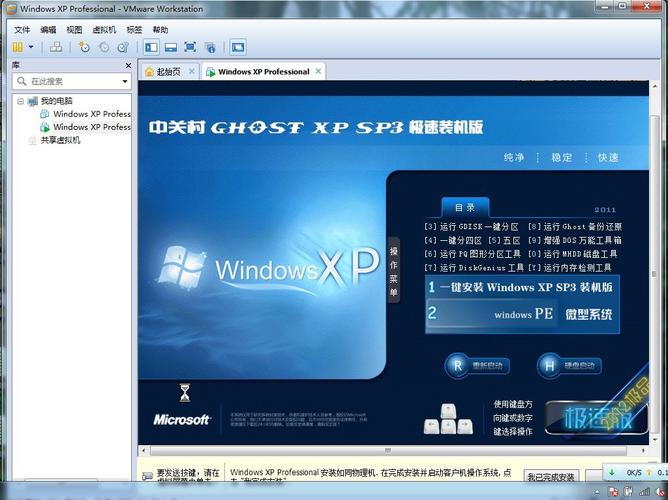
Task: Select [4] 一键分四区 option
Action: [x=453, y=240]
